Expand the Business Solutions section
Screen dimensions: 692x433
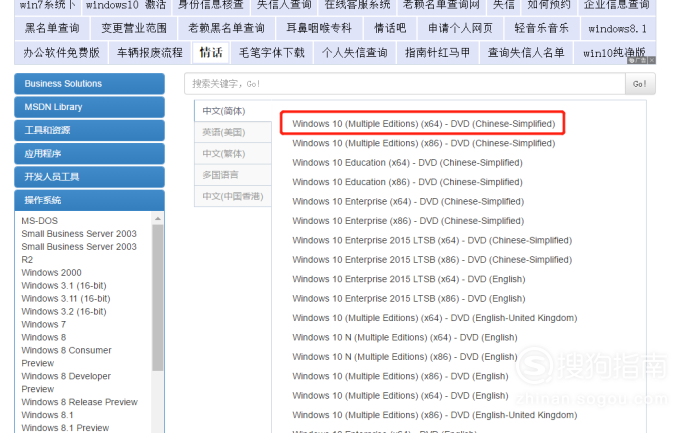click(90, 83)
